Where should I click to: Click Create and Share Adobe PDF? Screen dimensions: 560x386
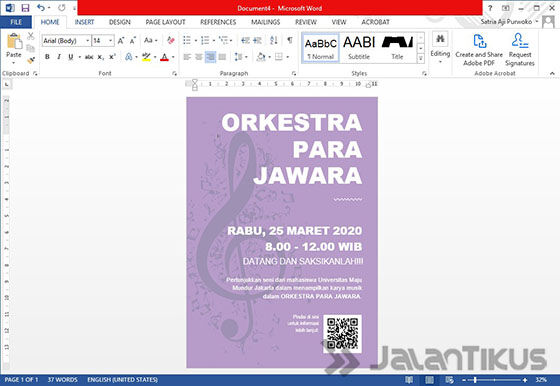(479, 50)
